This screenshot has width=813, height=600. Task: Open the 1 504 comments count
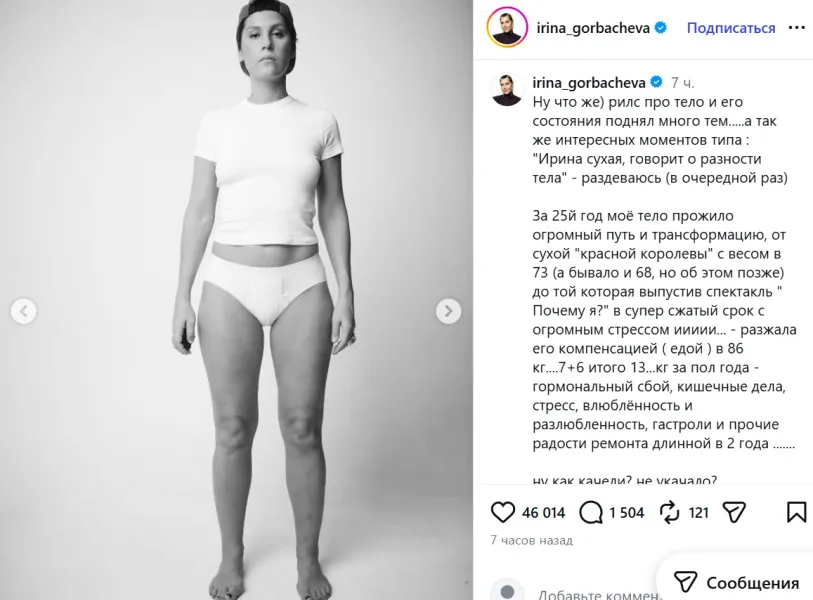click(626, 513)
